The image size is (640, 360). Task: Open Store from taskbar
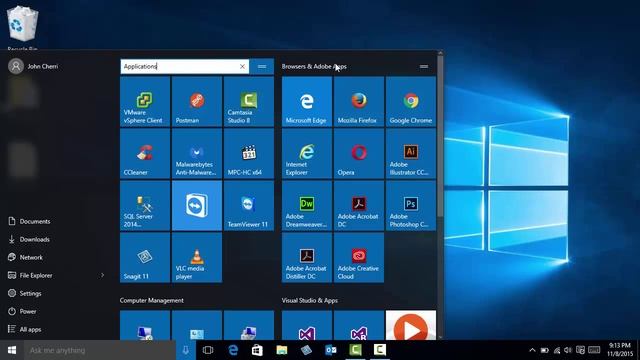257,350
